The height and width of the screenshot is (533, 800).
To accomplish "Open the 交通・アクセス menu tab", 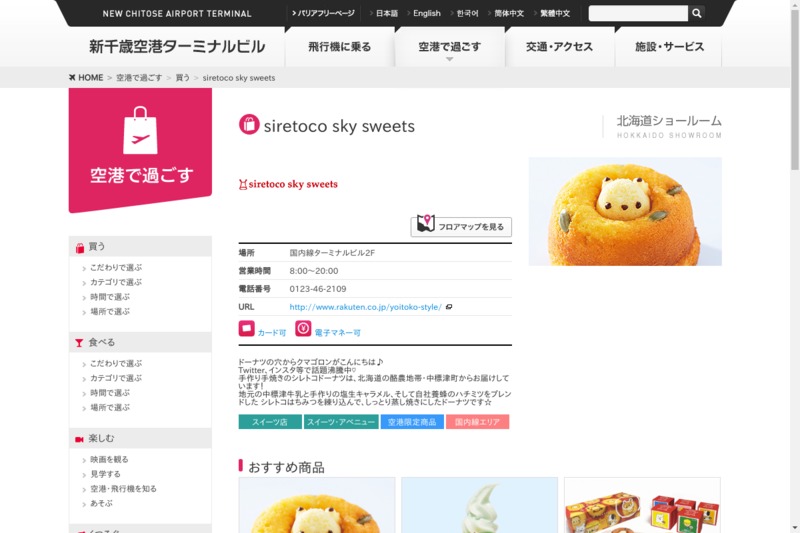I will coord(559,47).
